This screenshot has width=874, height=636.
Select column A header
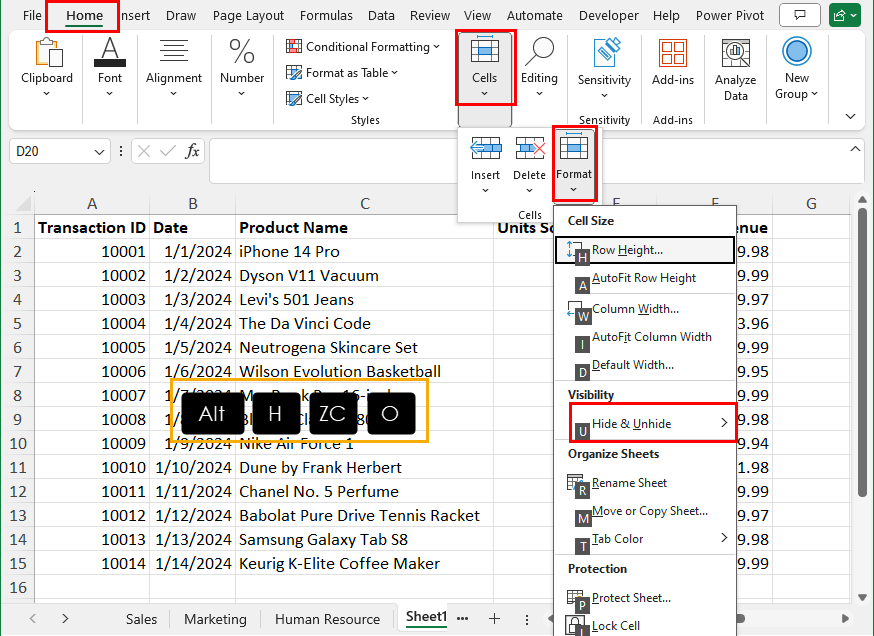[92, 204]
